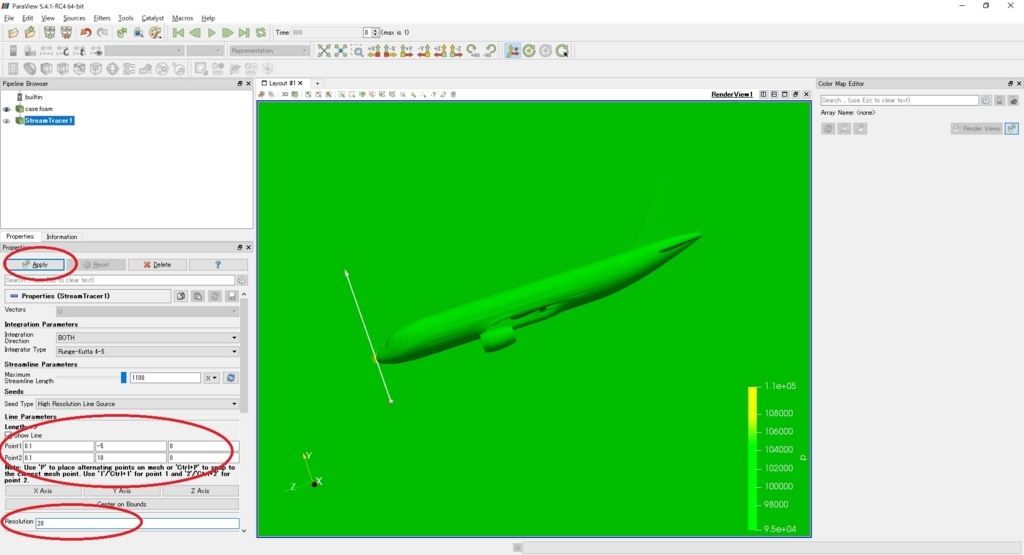Toggle visibility eye of StreamTracer1
The height and width of the screenshot is (555, 1024).
7,121
